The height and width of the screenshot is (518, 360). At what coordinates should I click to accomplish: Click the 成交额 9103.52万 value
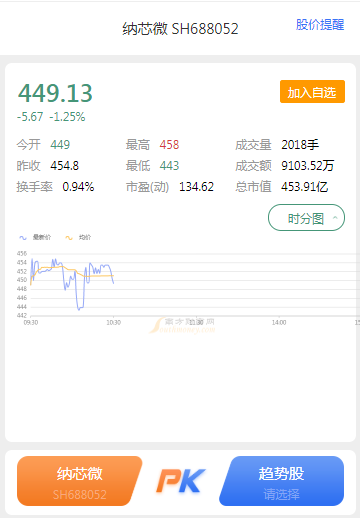coord(308,166)
